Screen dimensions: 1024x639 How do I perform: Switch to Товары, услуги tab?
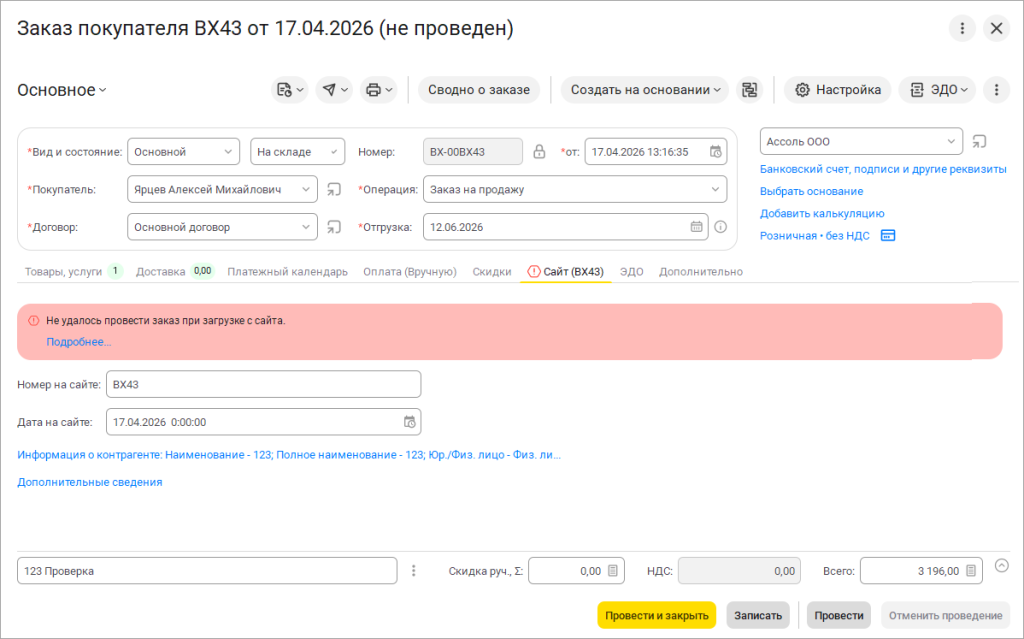(73, 272)
